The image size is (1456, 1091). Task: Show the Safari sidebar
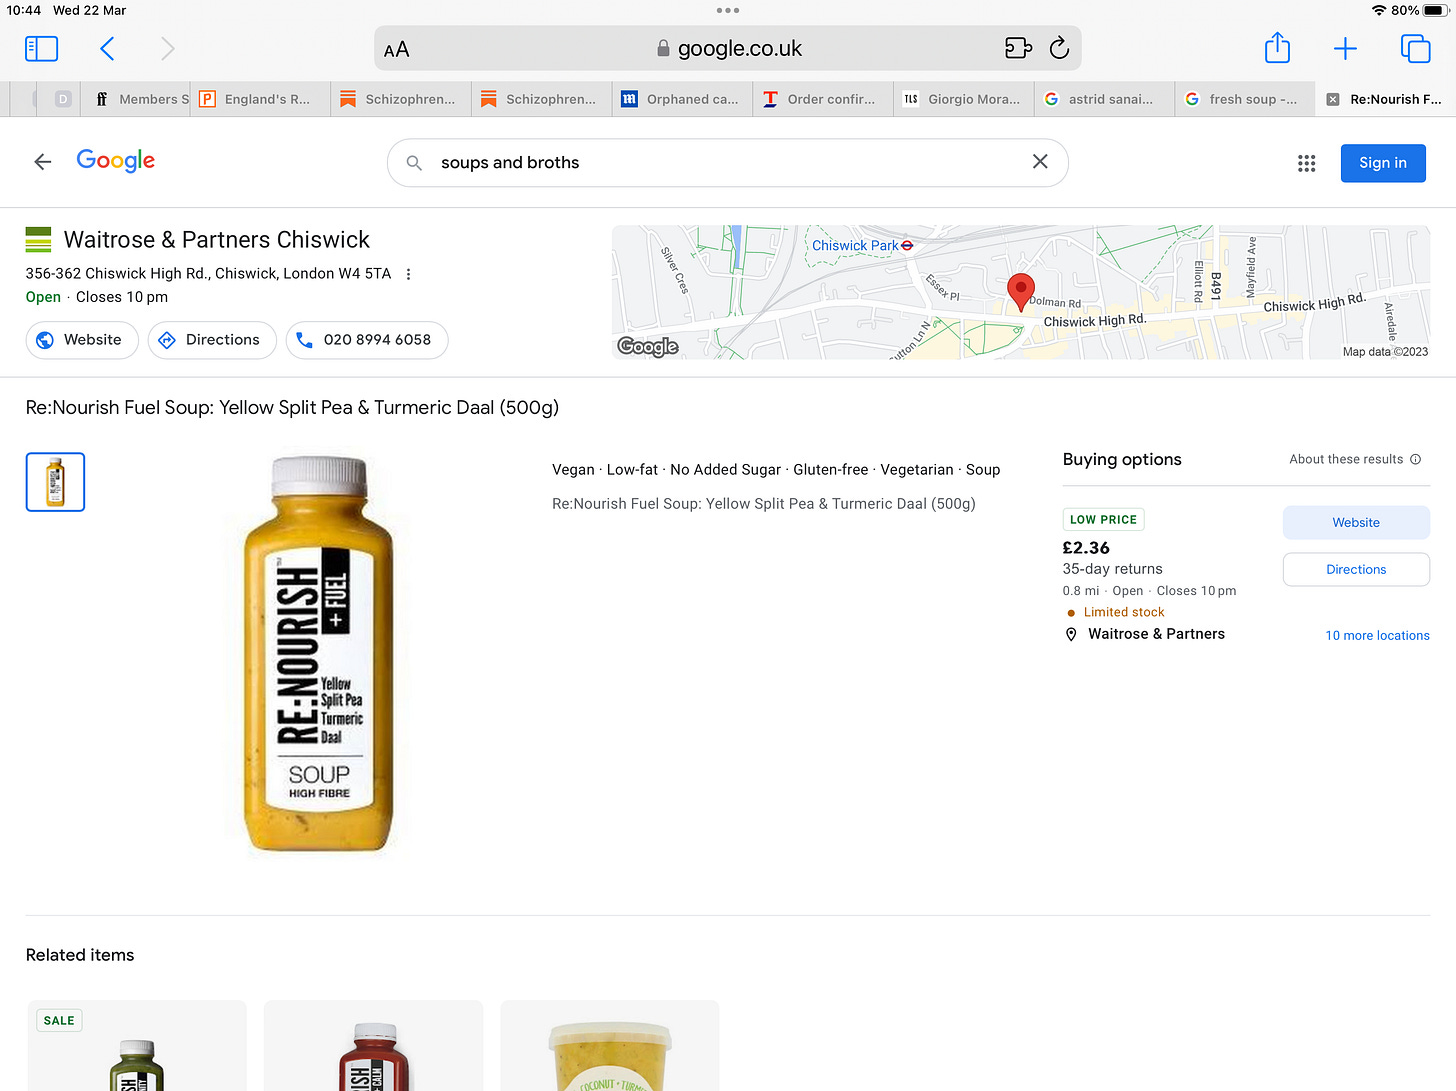(41, 48)
